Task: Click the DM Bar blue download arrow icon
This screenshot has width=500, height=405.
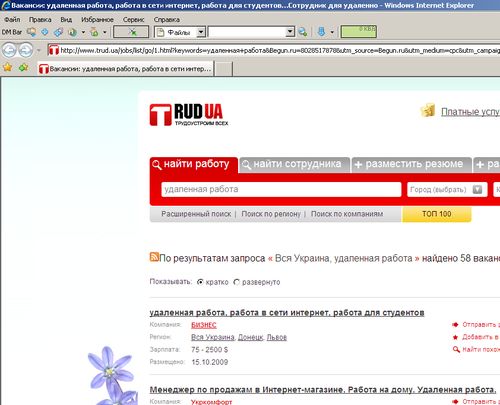Action: tap(321, 32)
